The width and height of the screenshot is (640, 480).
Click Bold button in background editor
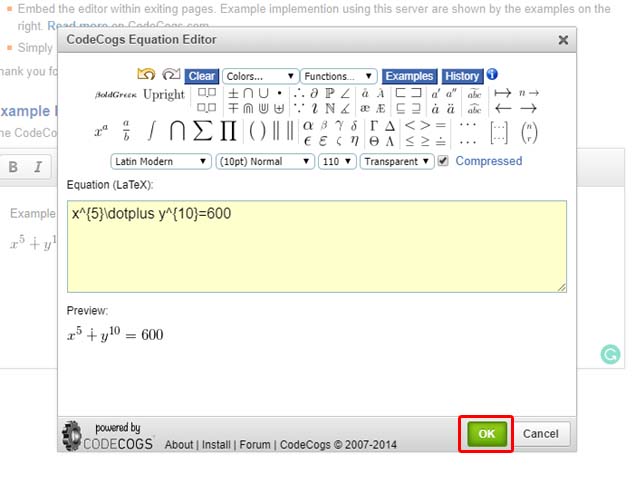pyautogui.click(x=13, y=167)
